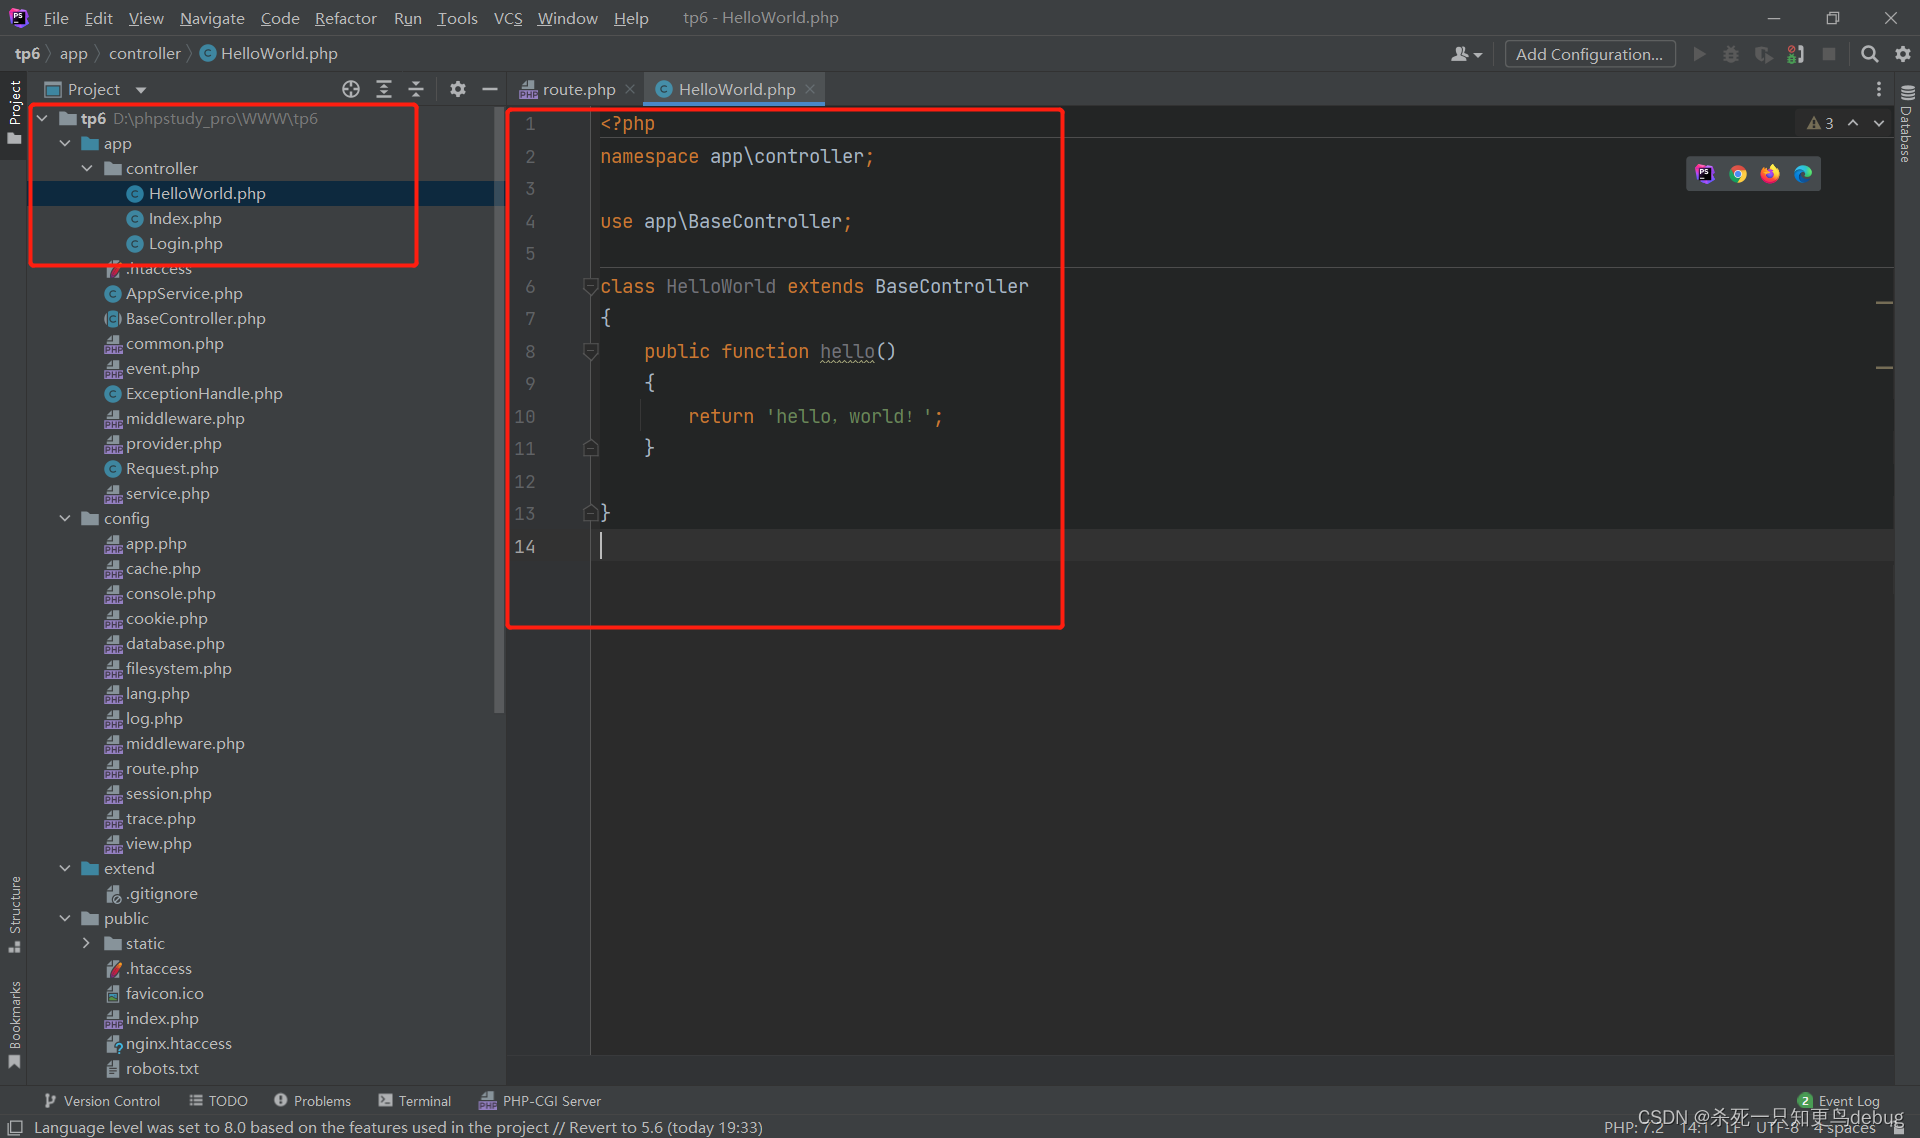Click editor tabs three-dots options icon
Viewport: 1920px width, 1138px height.
(x=1879, y=89)
